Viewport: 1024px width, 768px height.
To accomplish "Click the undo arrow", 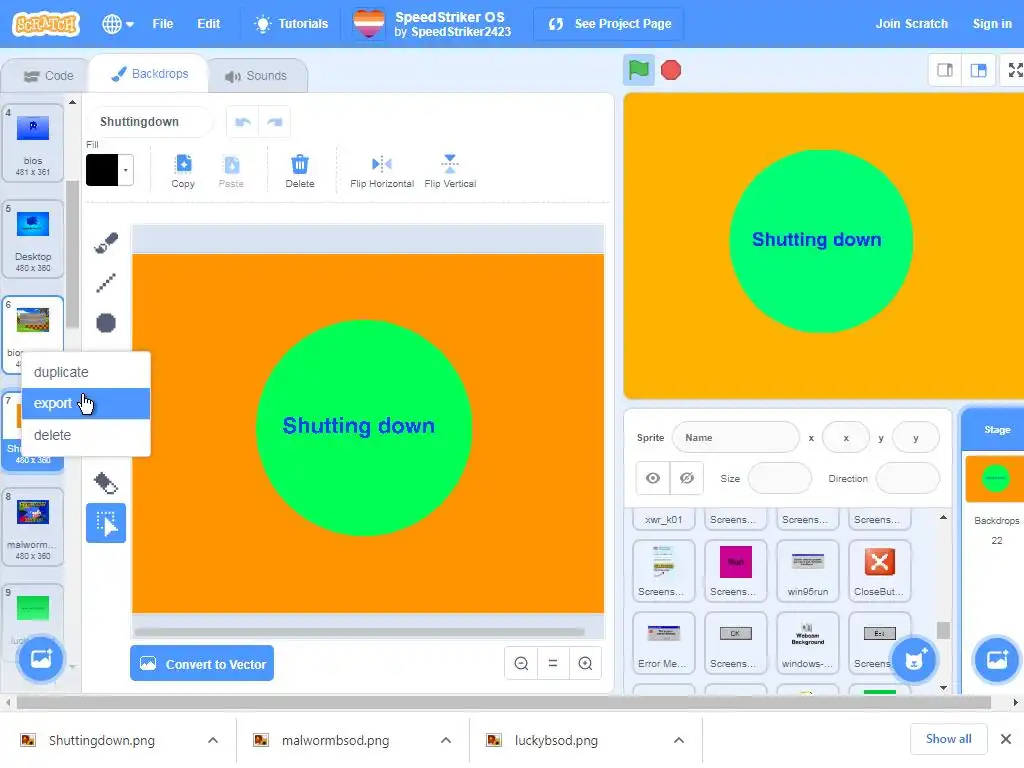I will click(x=243, y=122).
